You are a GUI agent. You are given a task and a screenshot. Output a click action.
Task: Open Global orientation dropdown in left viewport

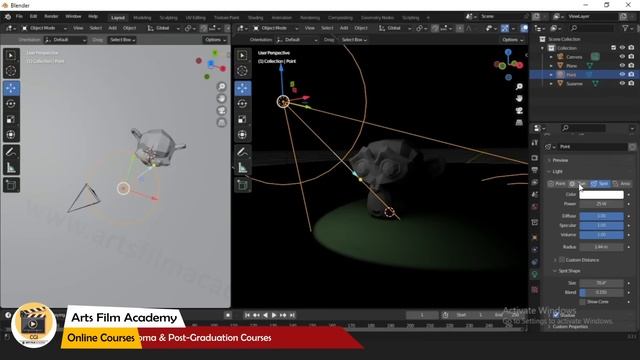(163, 28)
